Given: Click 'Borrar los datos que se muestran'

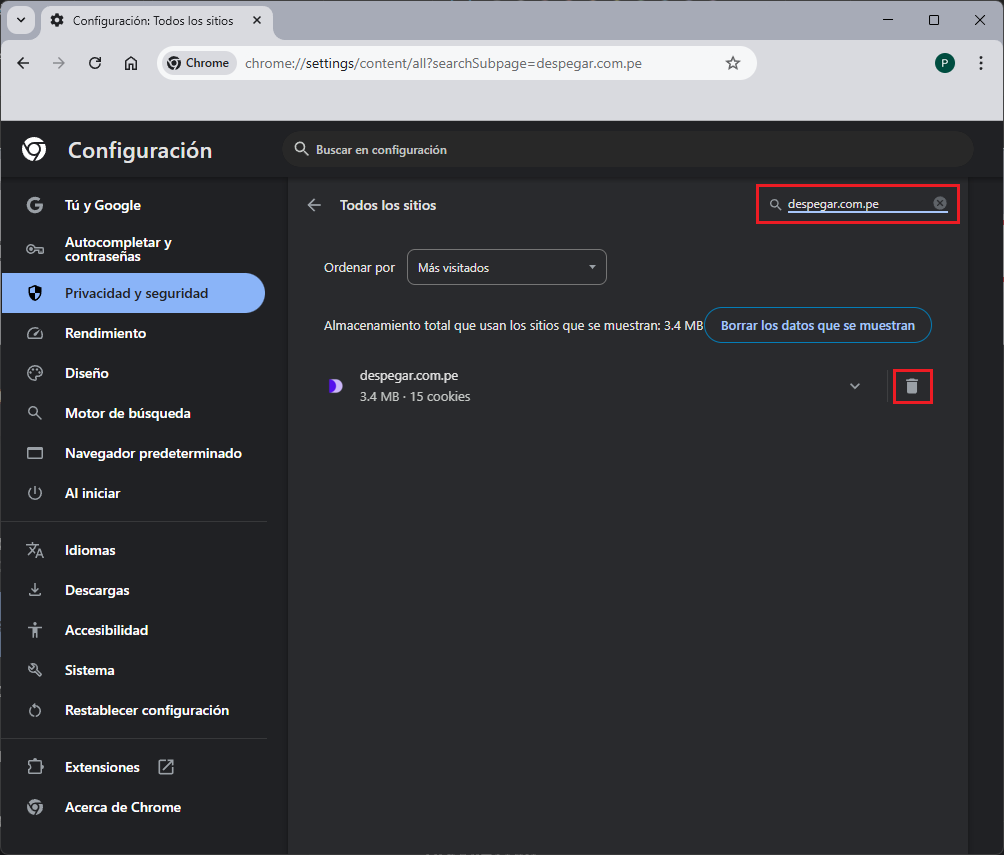Looking at the screenshot, I should point(818,325).
